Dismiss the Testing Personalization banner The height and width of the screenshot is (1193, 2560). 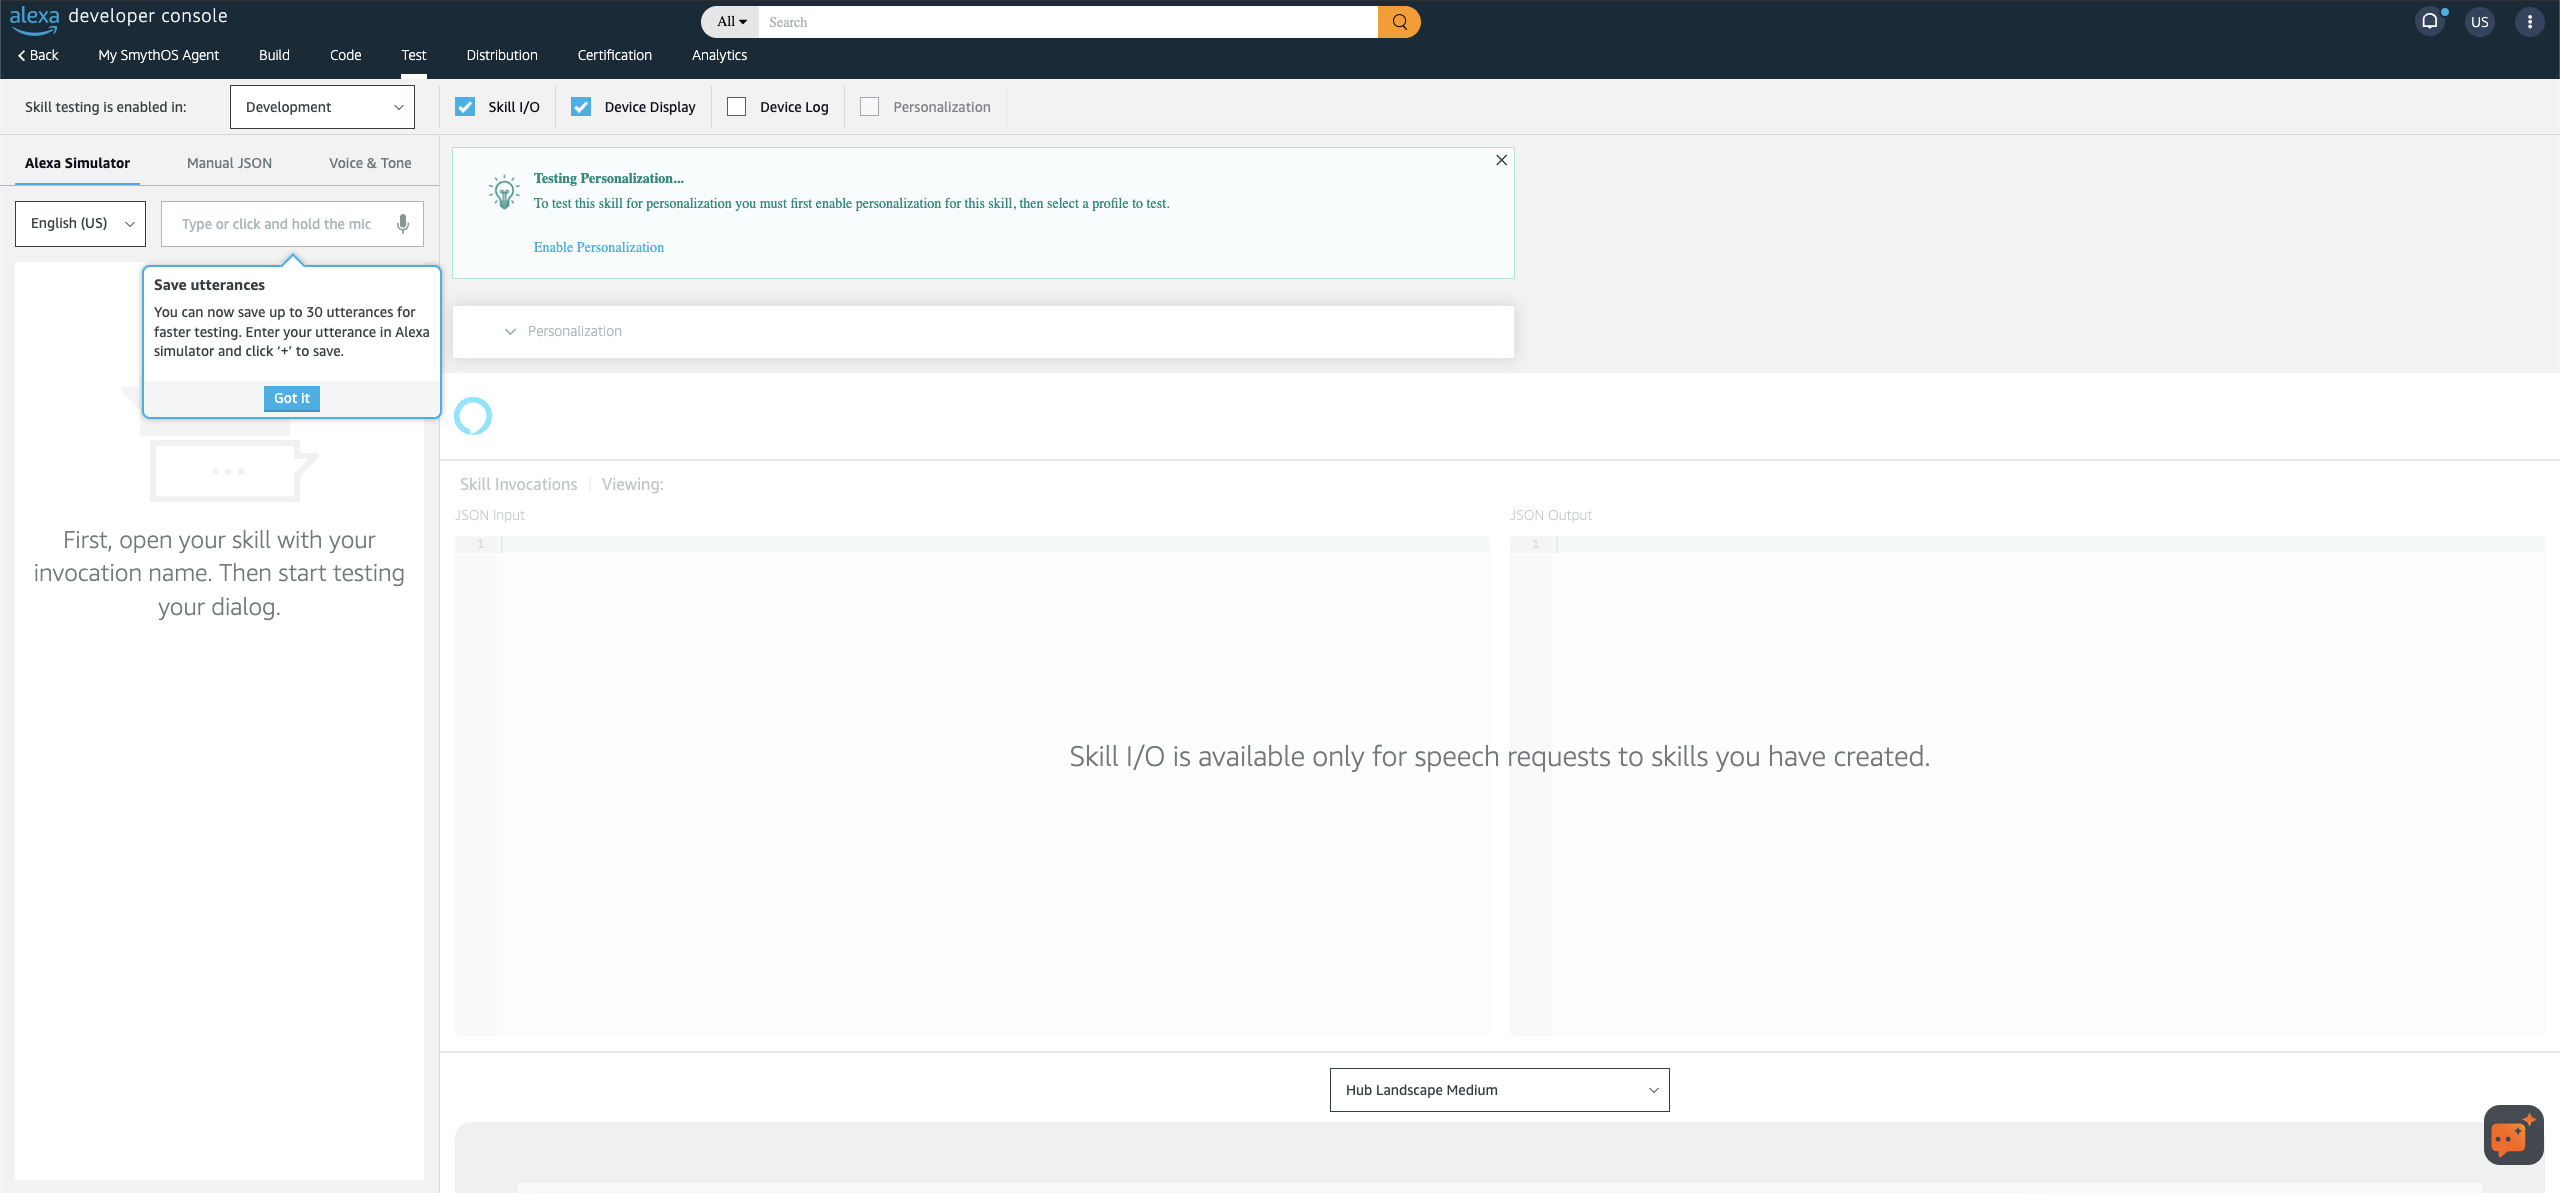(x=1500, y=160)
